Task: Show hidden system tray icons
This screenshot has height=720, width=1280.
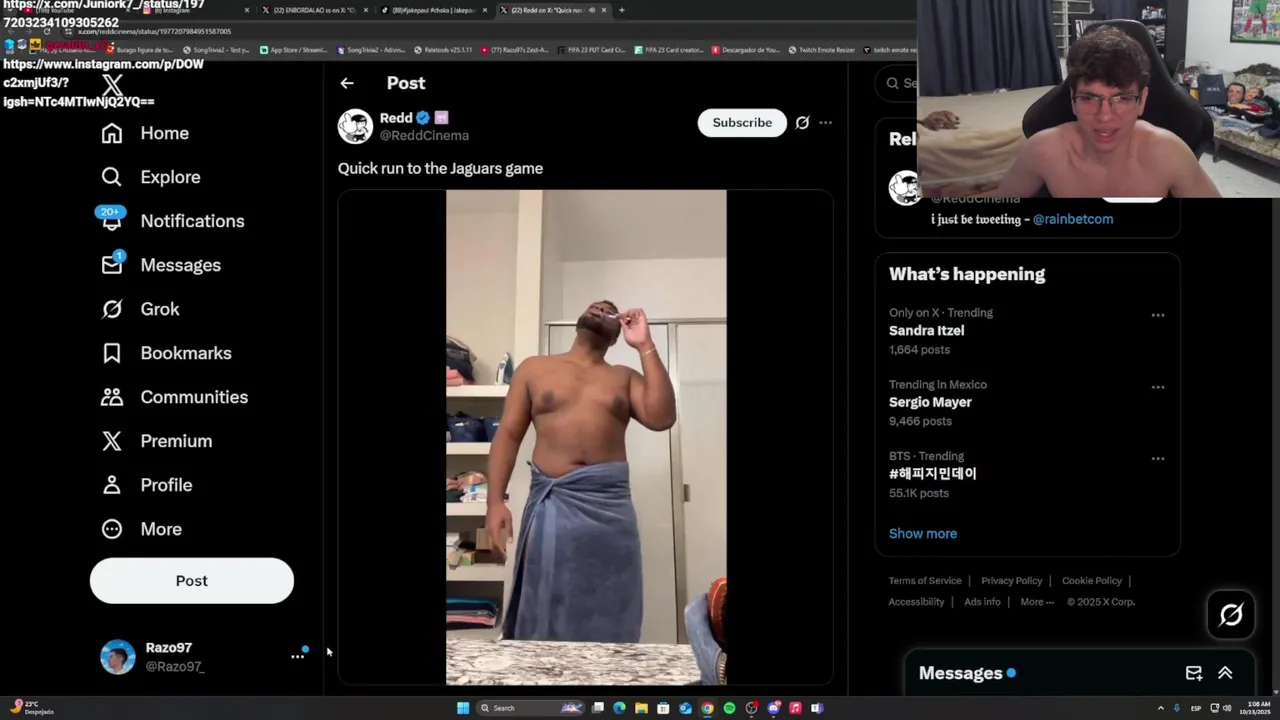Action: point(1161,708)
